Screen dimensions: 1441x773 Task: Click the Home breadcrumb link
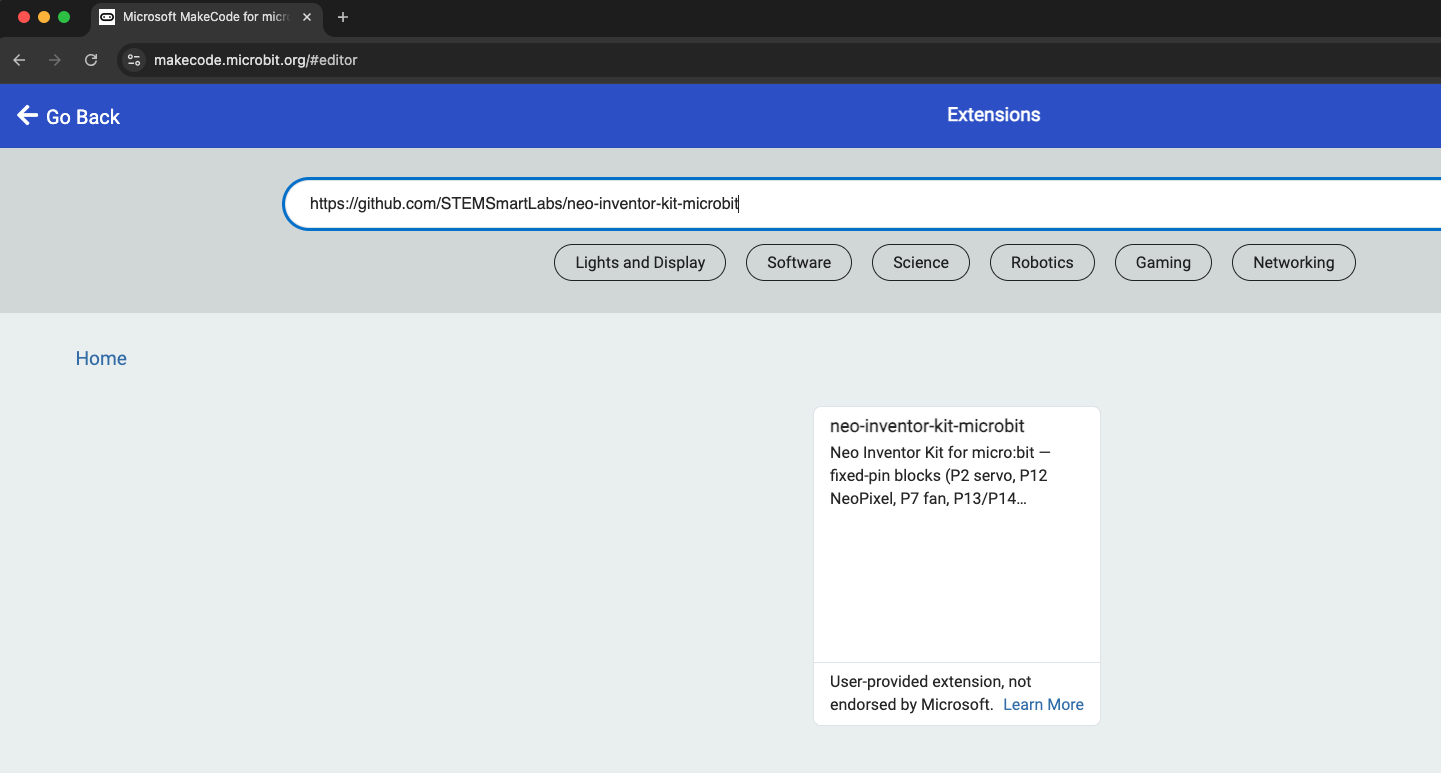point(100,358)
